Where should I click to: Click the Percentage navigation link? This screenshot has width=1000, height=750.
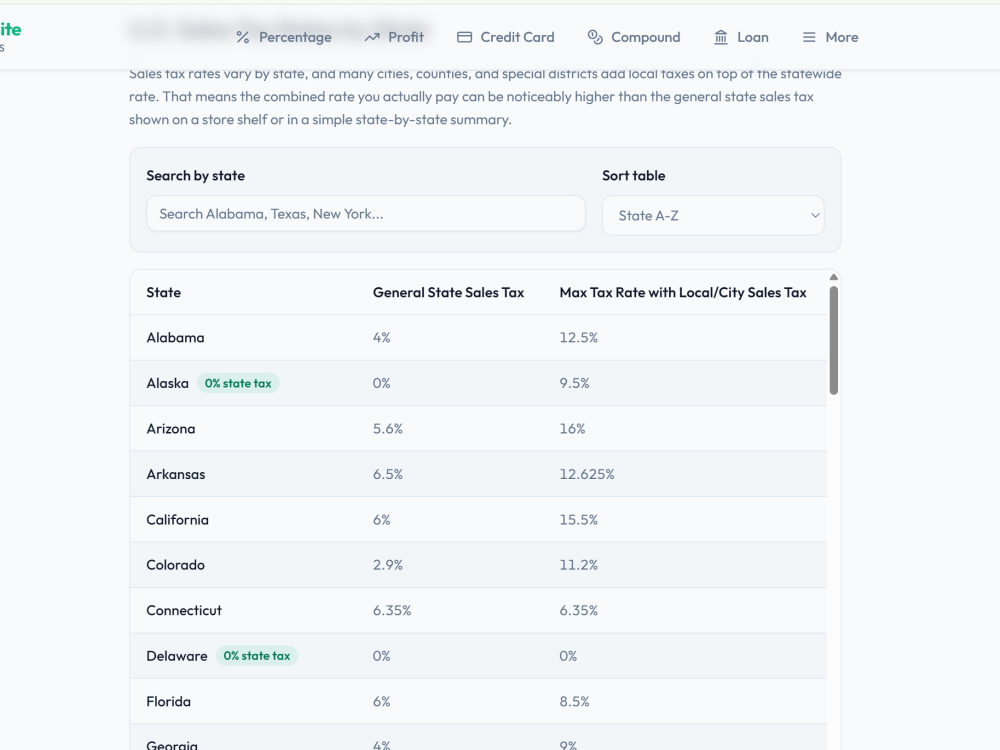284,38
